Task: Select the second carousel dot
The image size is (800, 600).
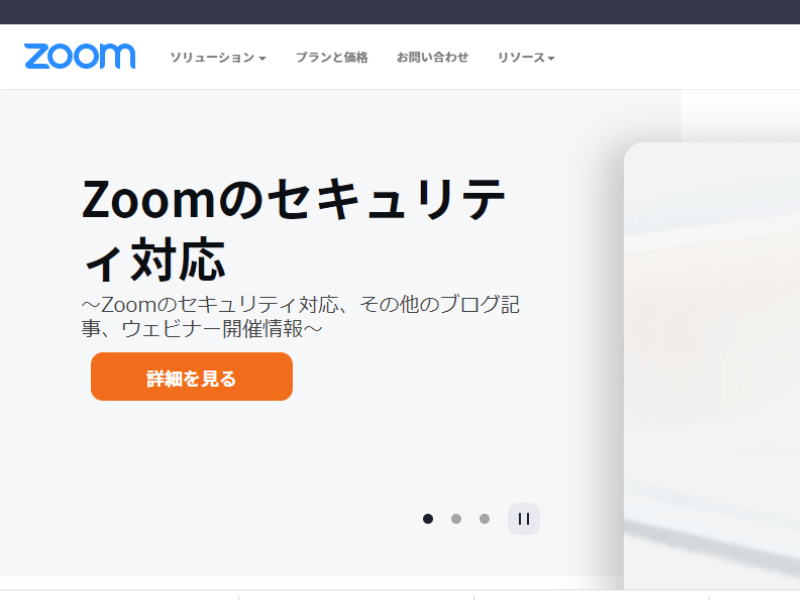Action: pos(456,519)
